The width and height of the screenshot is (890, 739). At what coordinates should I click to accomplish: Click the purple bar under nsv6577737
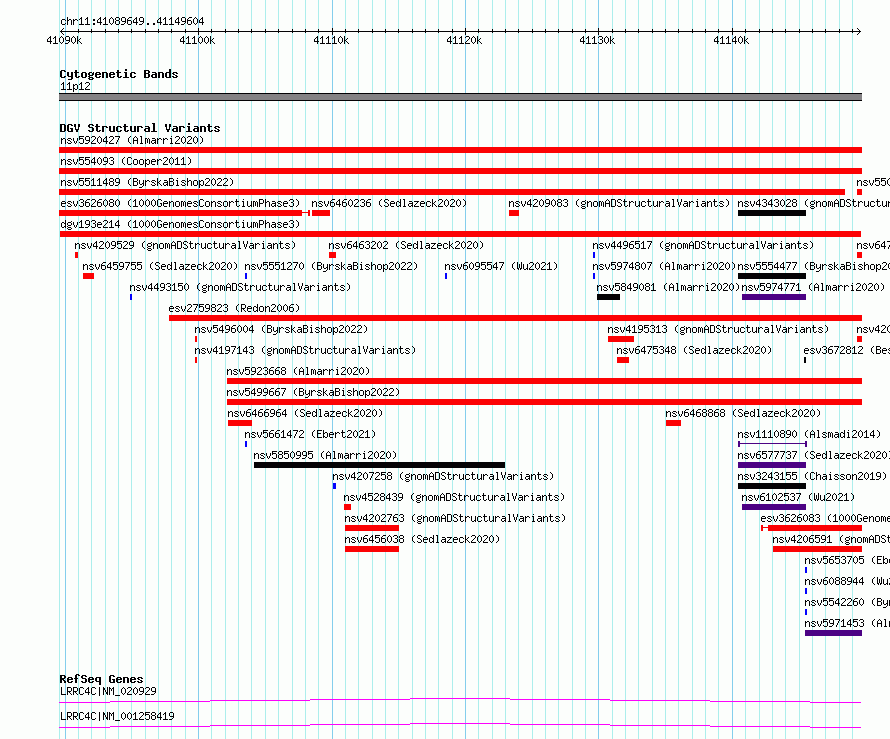tap(771, 465)
